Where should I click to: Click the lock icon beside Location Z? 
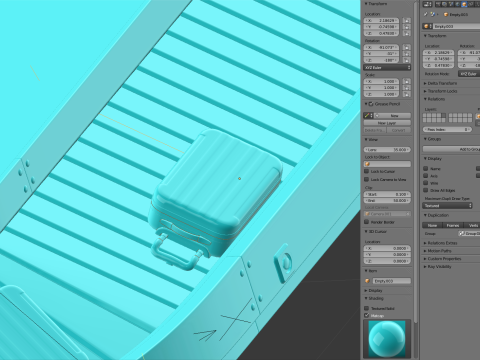pos(406,33)
